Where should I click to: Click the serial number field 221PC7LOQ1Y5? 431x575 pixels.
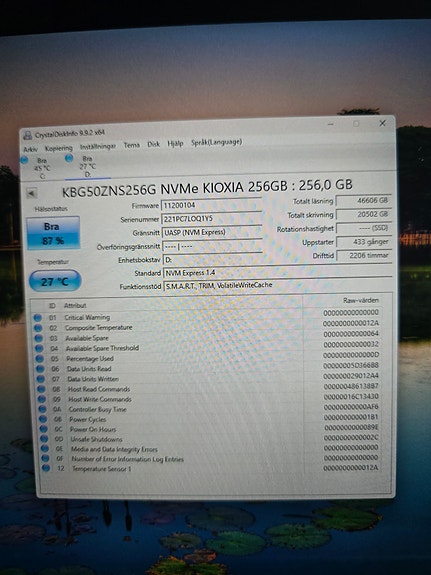(211, 219)
